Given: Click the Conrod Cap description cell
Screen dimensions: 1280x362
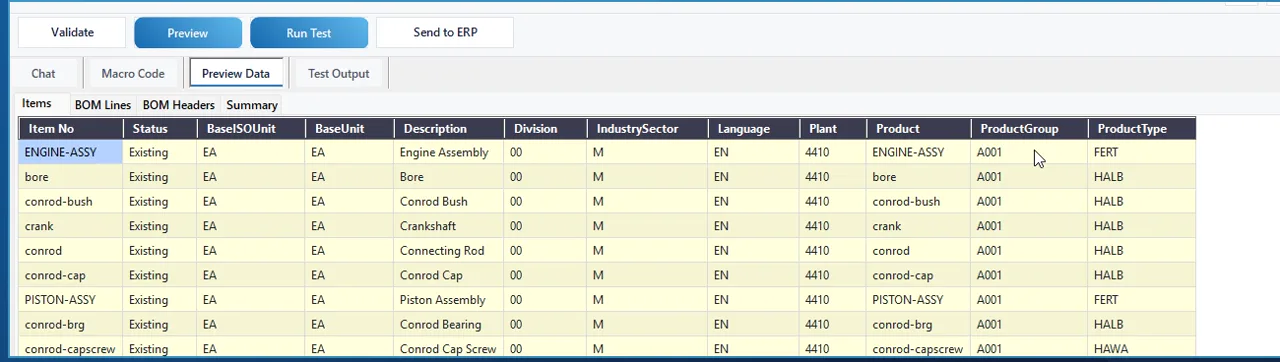Looking at the screenshot, I should [x=449, y=275].
